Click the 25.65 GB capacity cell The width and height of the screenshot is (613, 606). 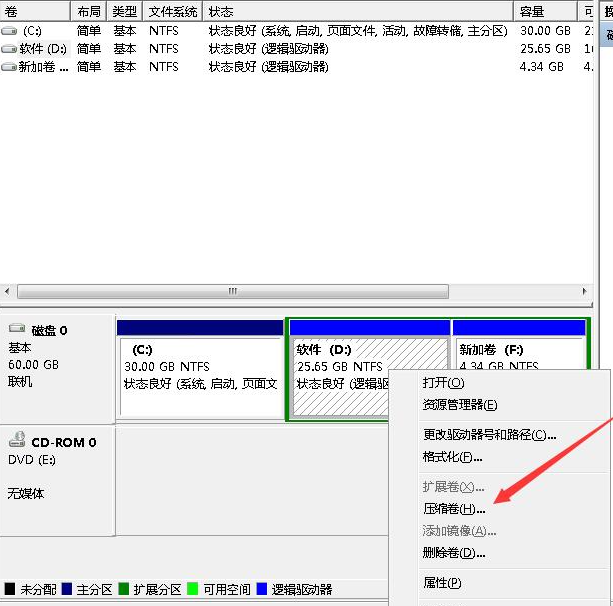point(545,49)
